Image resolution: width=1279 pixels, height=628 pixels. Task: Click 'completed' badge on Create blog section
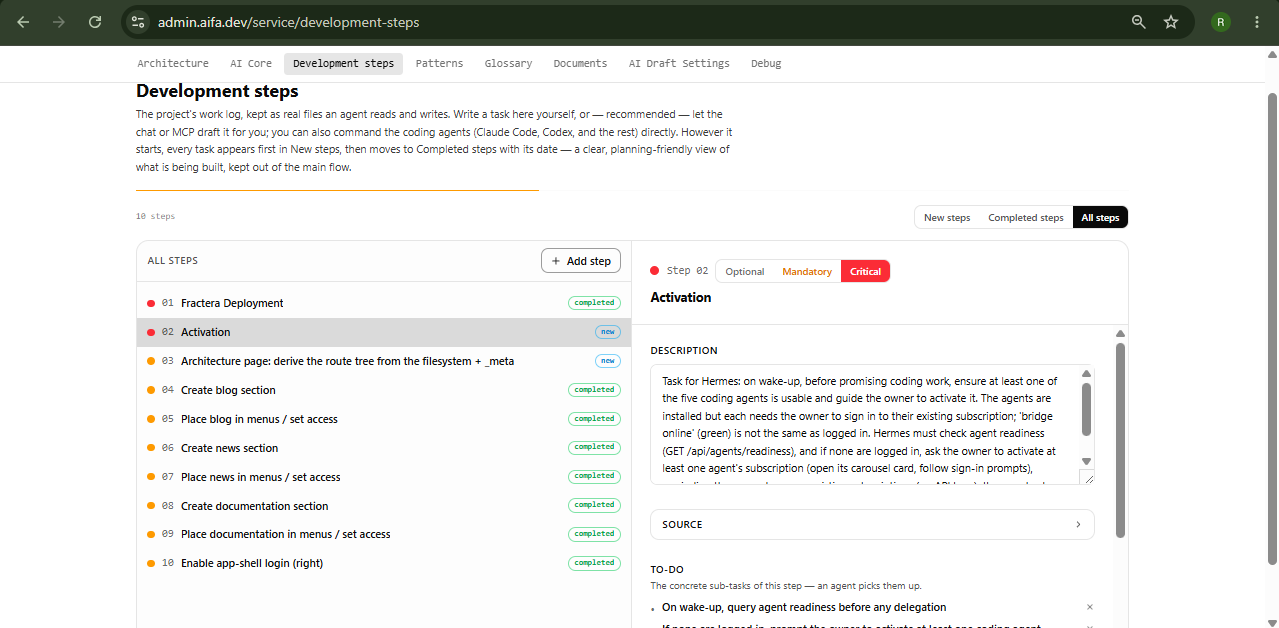click(x=594, y=390)
